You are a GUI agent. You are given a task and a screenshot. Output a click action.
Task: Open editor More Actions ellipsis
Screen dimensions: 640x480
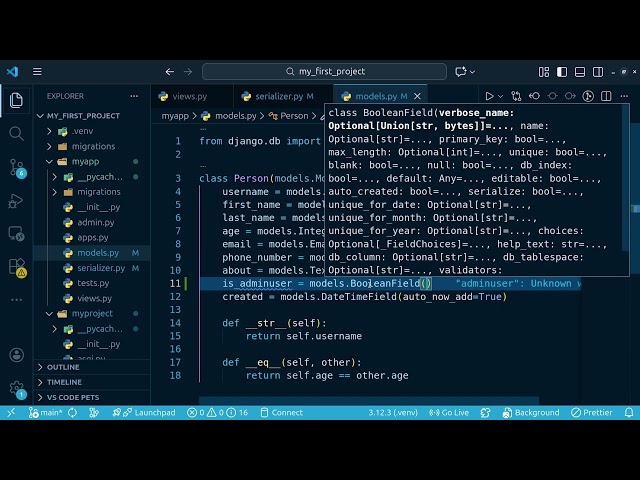coord(624,96)
